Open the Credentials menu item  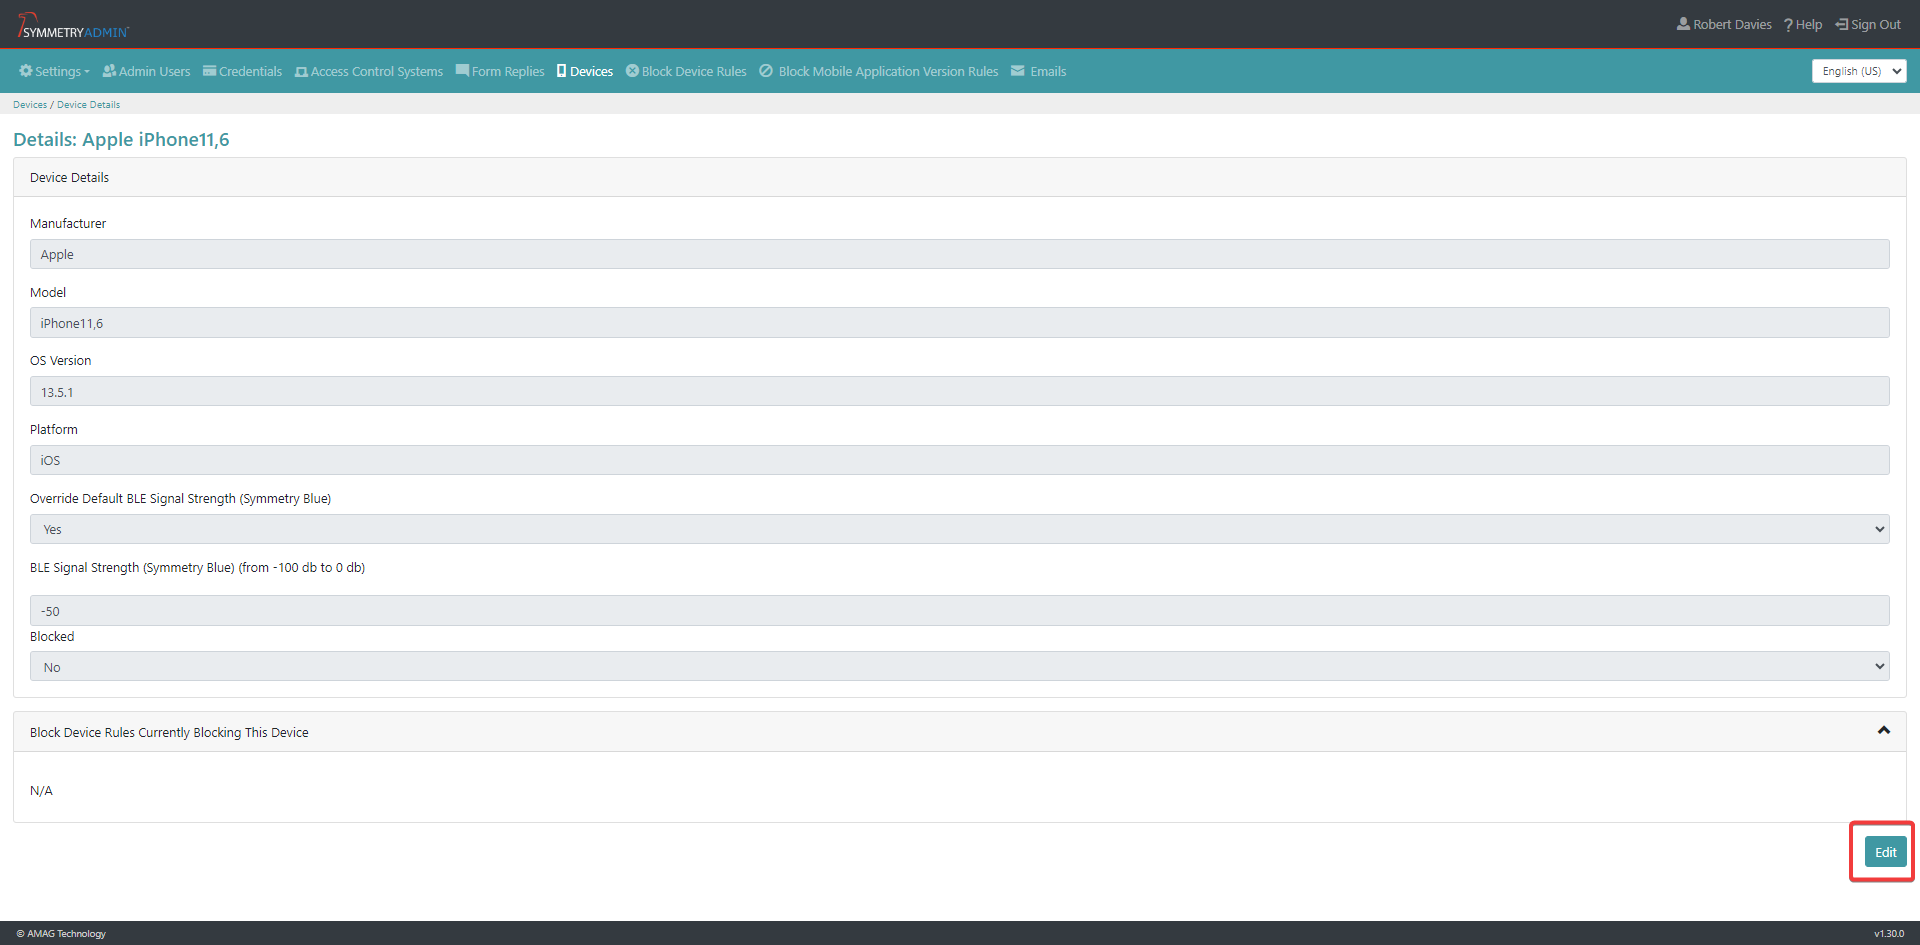[243, 71]
